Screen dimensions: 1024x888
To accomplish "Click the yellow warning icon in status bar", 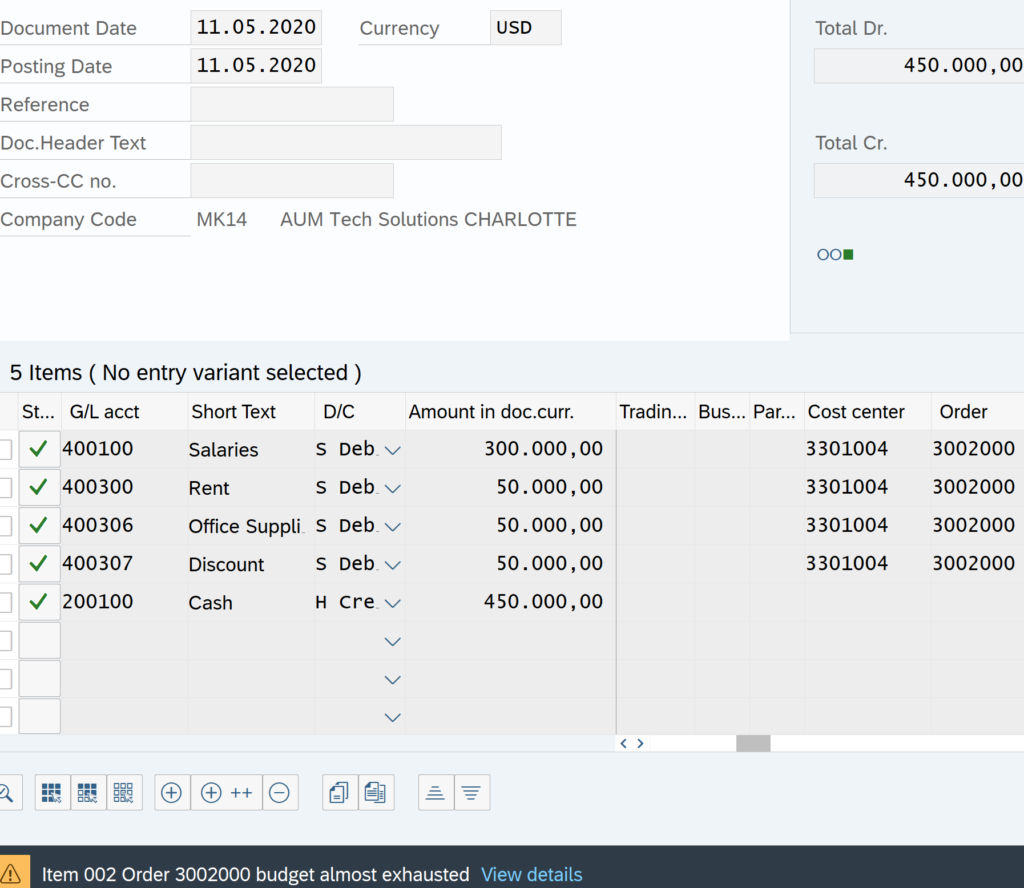I will (x=12, y=874).
